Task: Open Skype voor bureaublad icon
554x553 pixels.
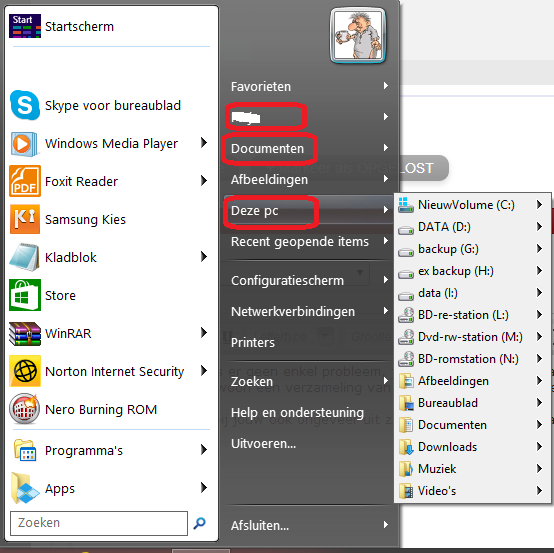Action: [x=25, y=105]
